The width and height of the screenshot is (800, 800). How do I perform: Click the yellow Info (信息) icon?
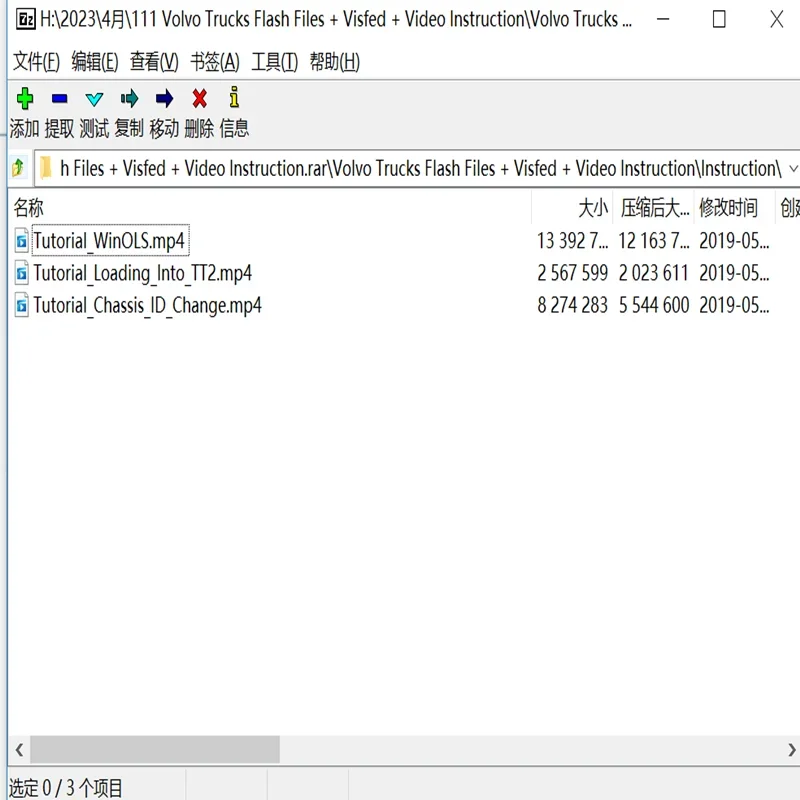234,97
